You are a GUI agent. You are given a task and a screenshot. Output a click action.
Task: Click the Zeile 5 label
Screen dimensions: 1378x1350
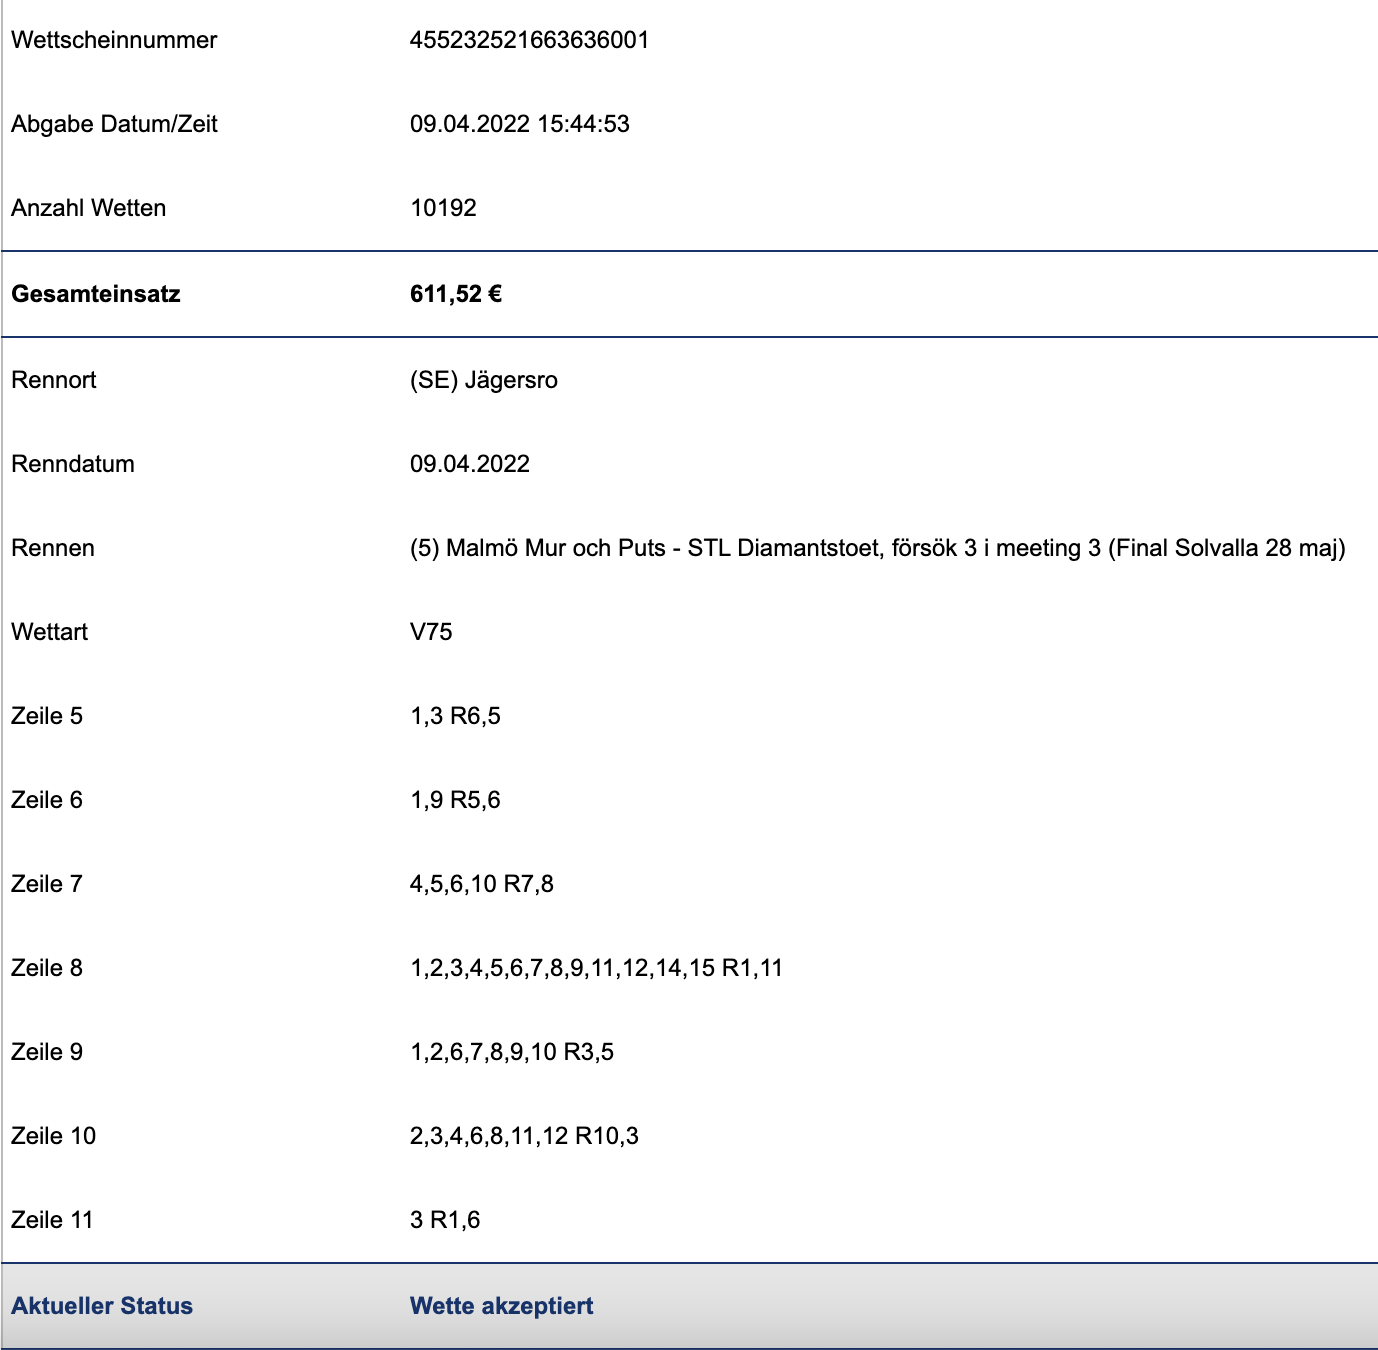(x=47, y=716)
